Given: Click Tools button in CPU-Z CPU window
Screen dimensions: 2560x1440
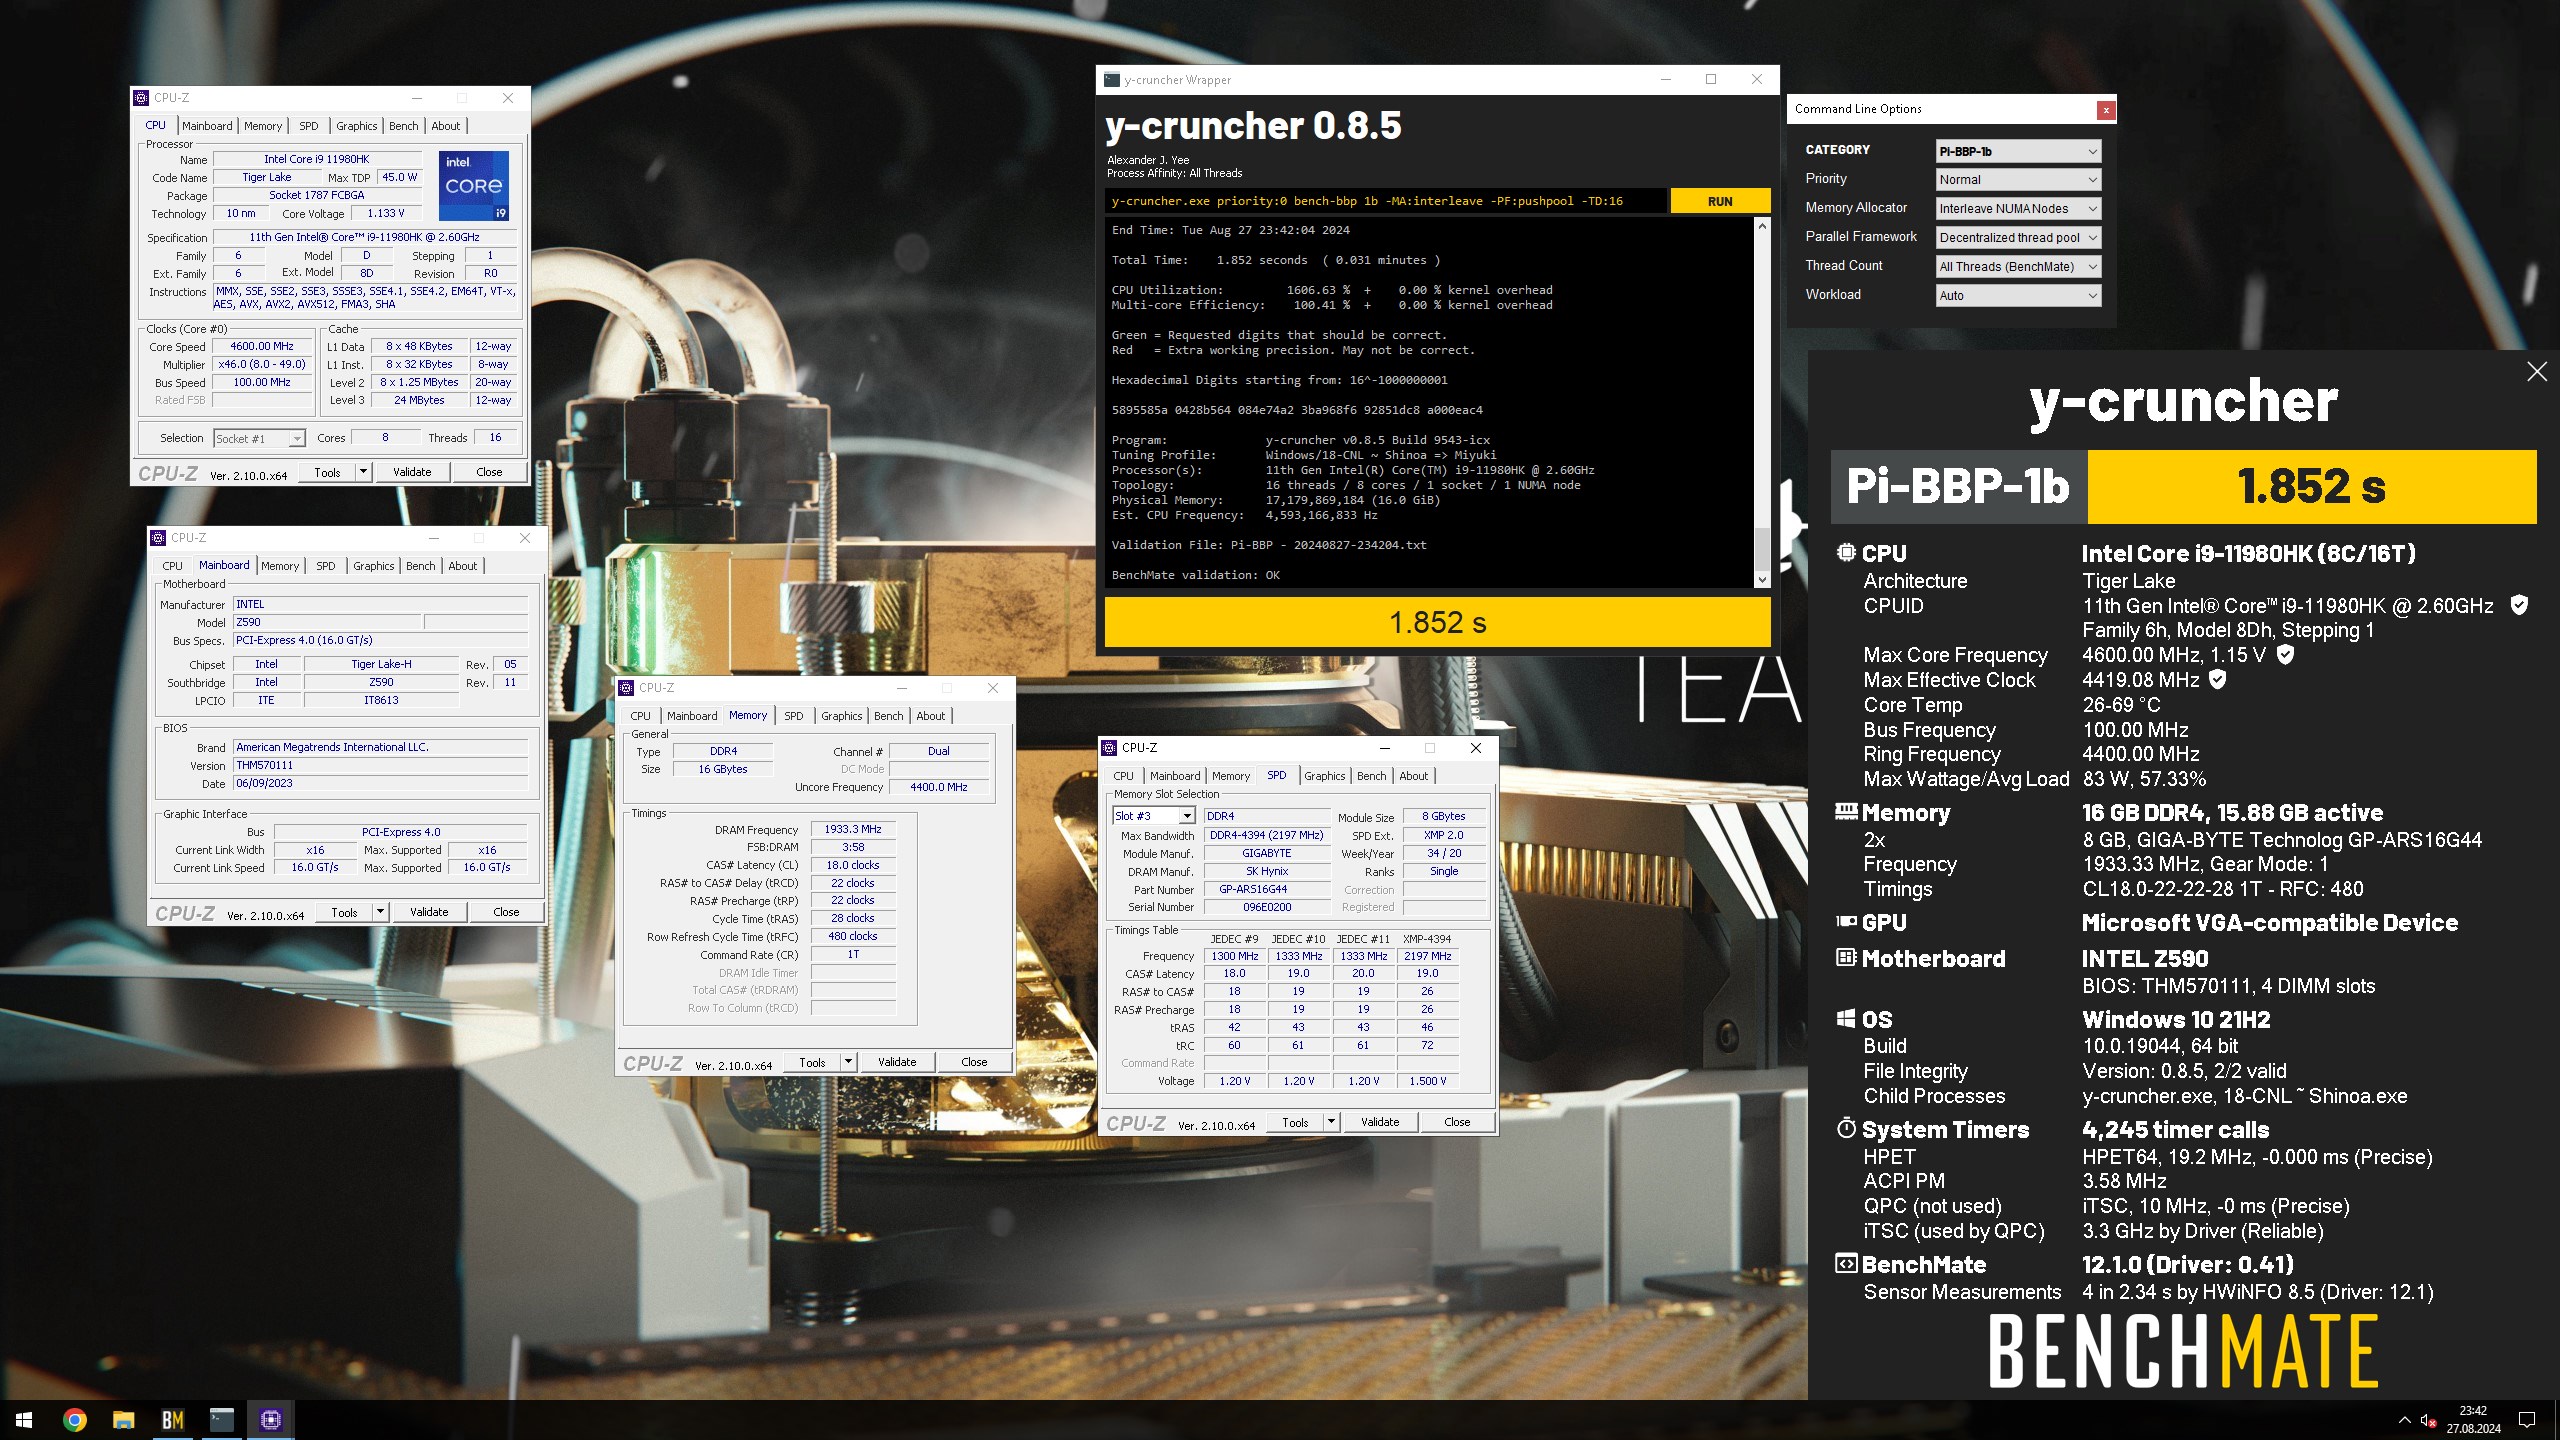Looking at the screenshot, I should click(x=327, y=472).
